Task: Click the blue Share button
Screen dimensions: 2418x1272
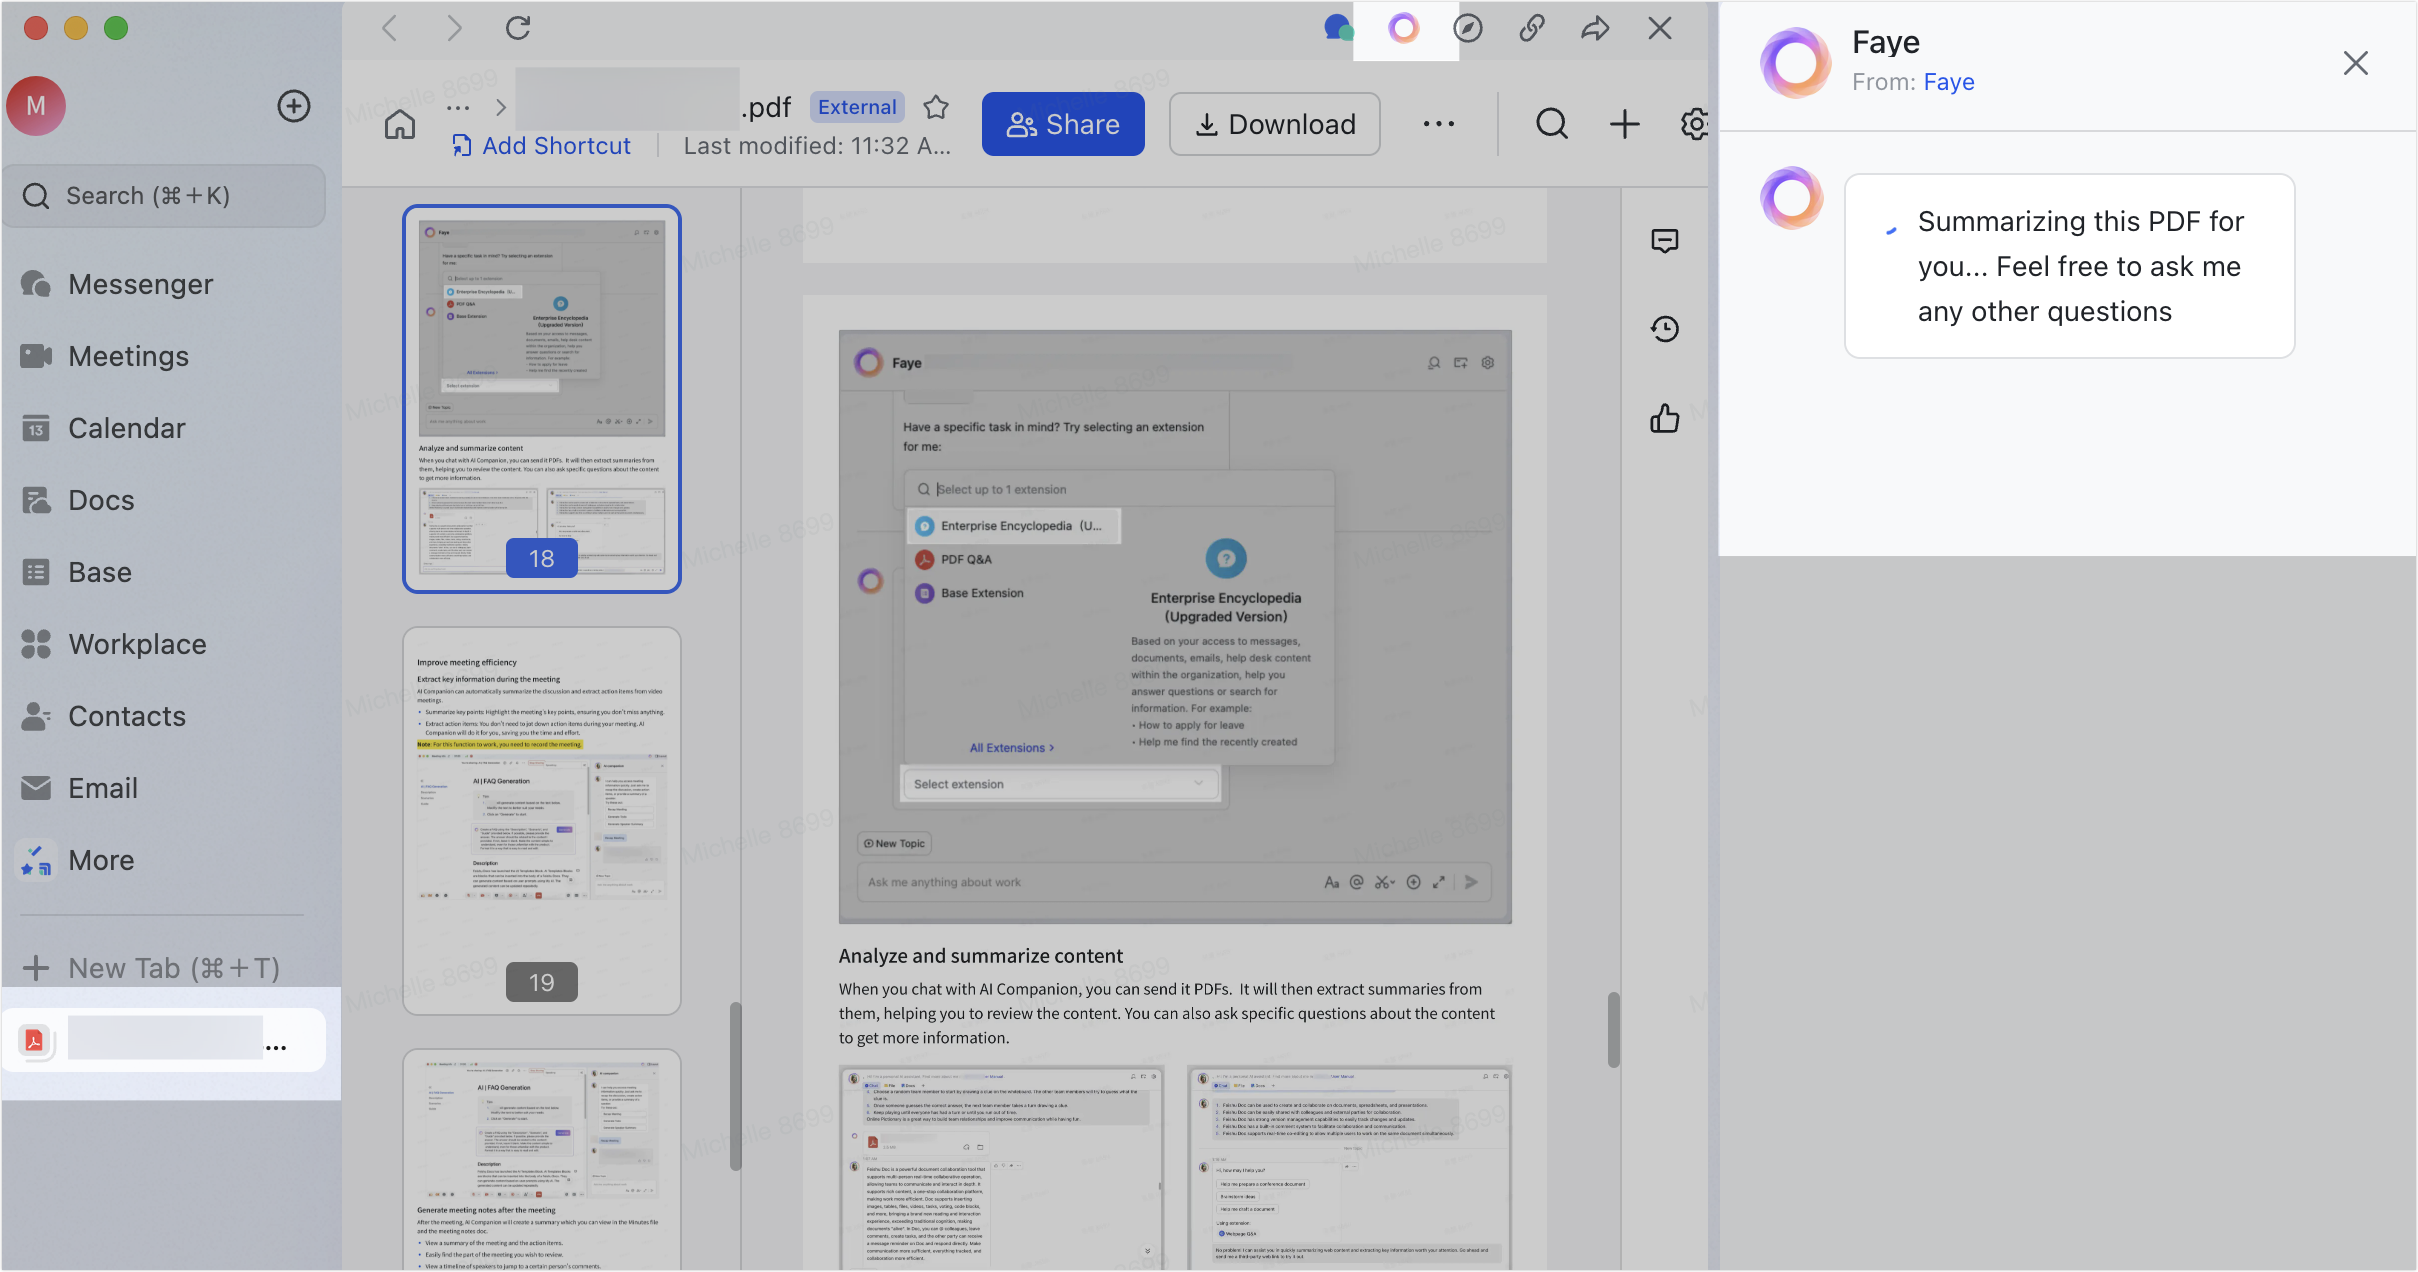Action: coord(1063,124)
